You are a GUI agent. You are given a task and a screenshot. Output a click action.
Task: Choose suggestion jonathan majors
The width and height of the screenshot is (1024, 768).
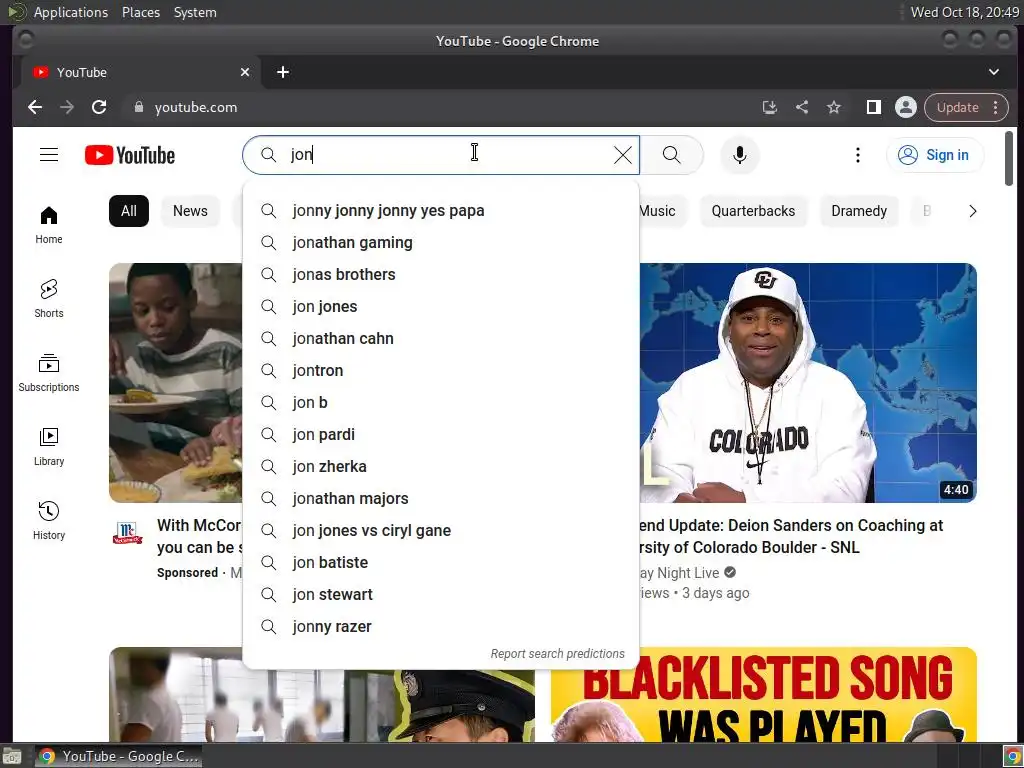[x=441, y=499]
